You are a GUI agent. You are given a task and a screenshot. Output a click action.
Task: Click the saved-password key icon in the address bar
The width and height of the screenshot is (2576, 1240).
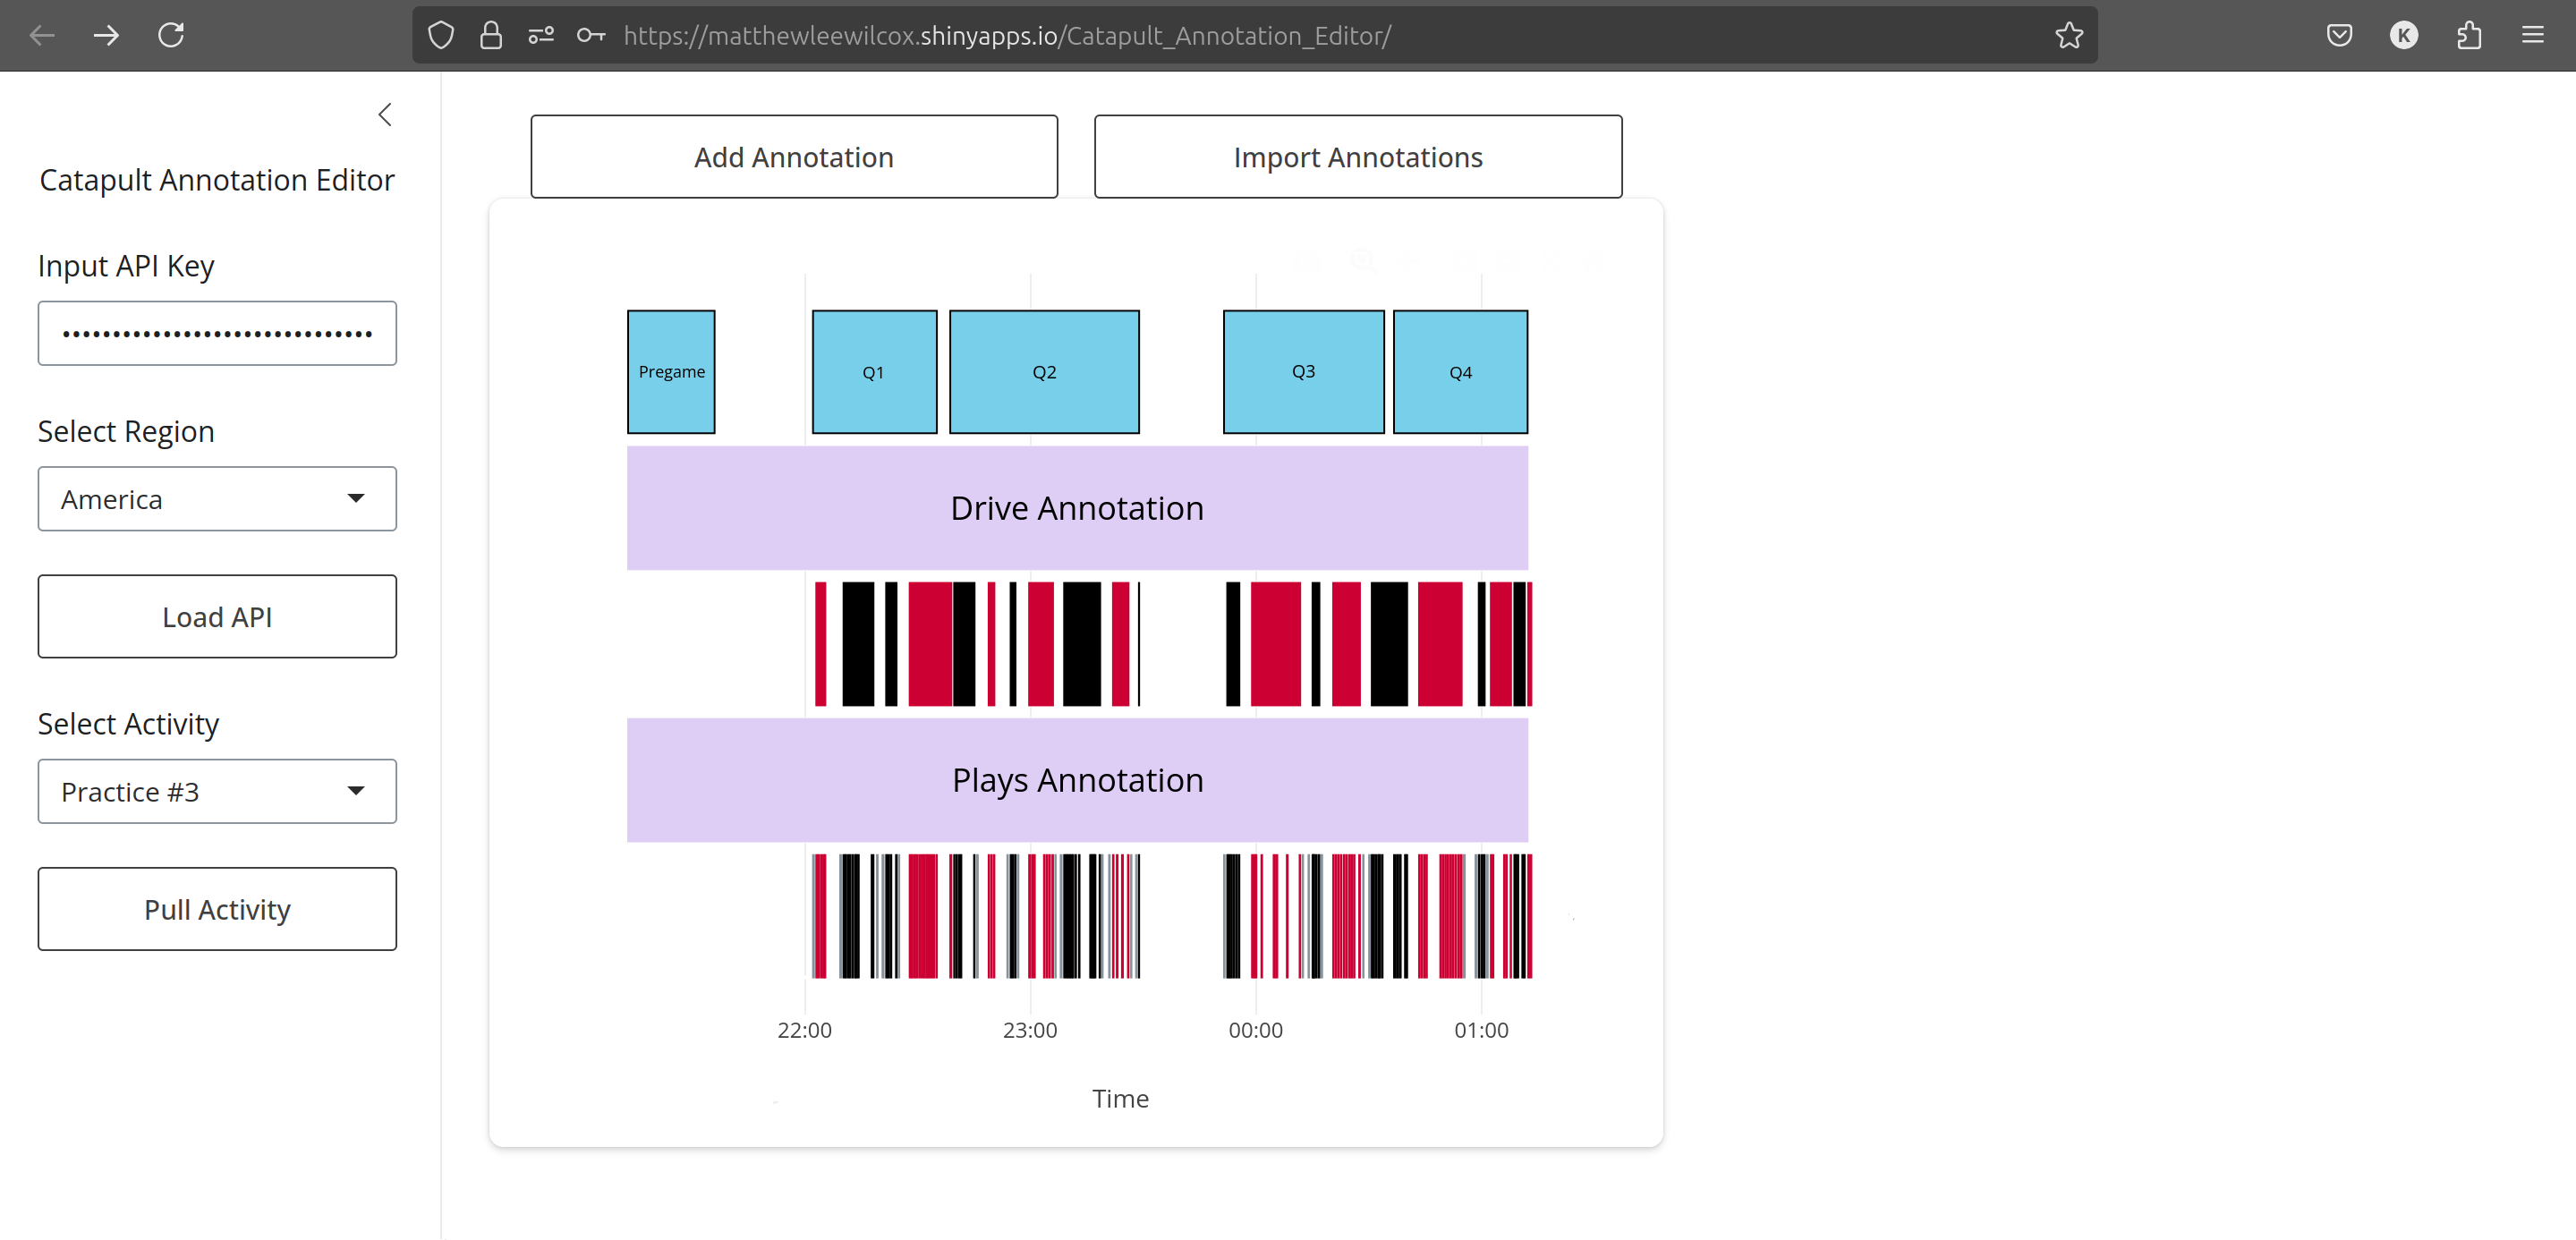pos(591,35)
